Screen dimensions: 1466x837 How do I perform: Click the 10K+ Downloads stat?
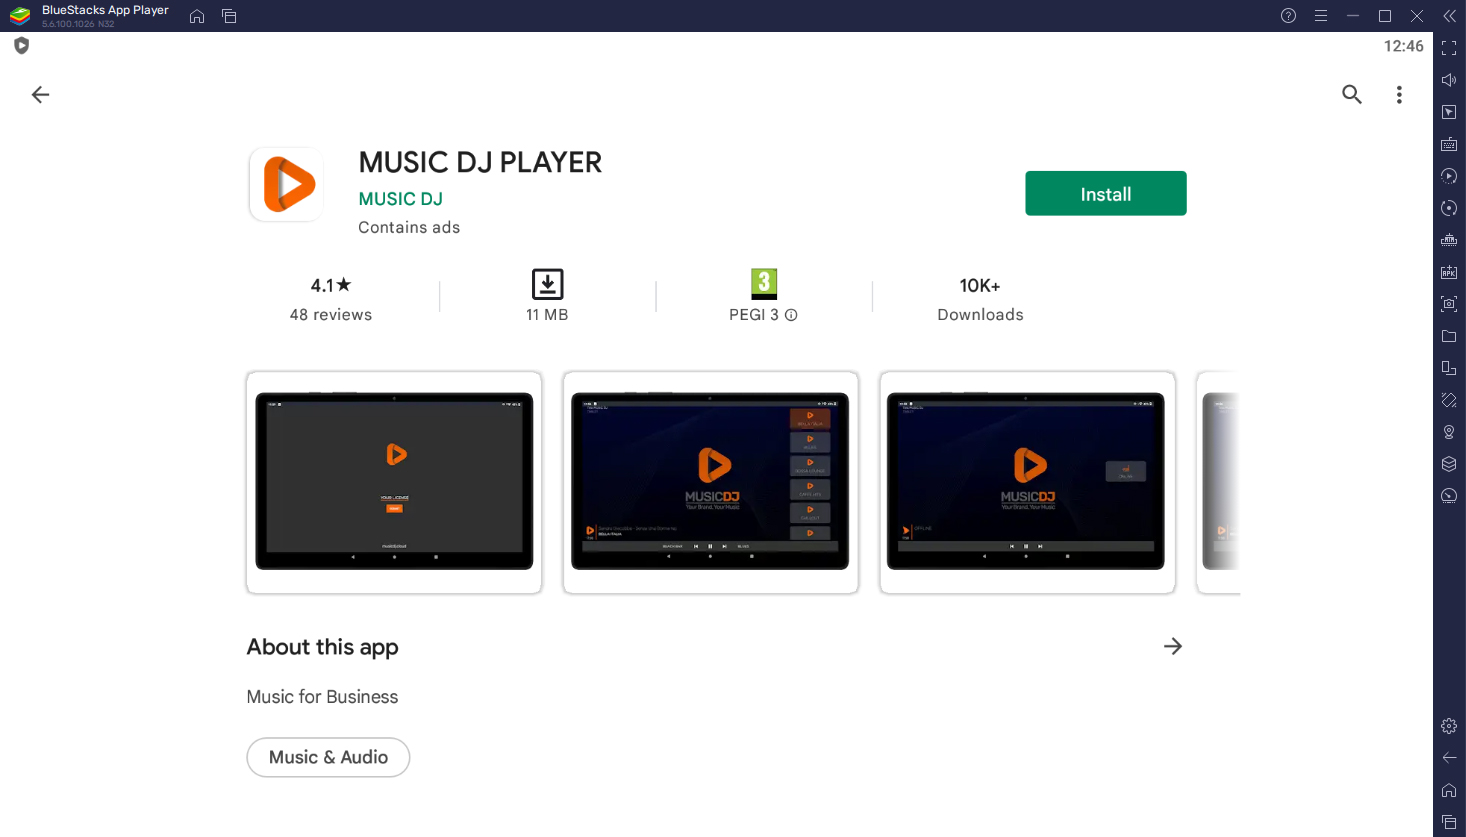pos(980,298)
